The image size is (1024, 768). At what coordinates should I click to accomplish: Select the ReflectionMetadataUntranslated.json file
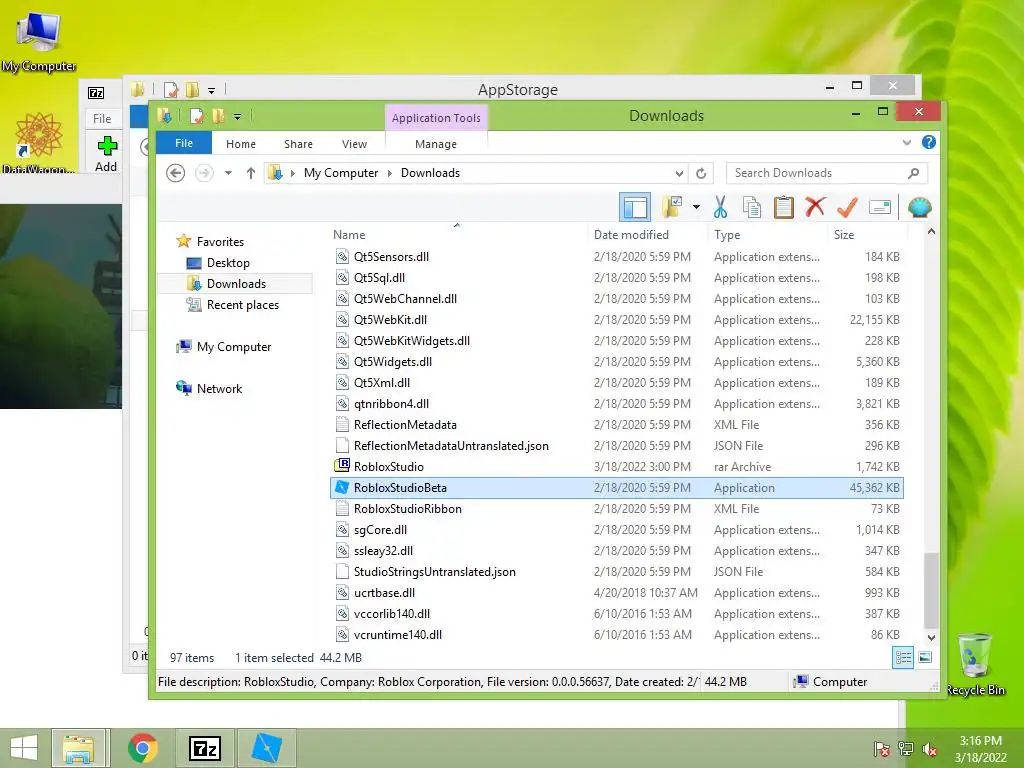[617, 446]
